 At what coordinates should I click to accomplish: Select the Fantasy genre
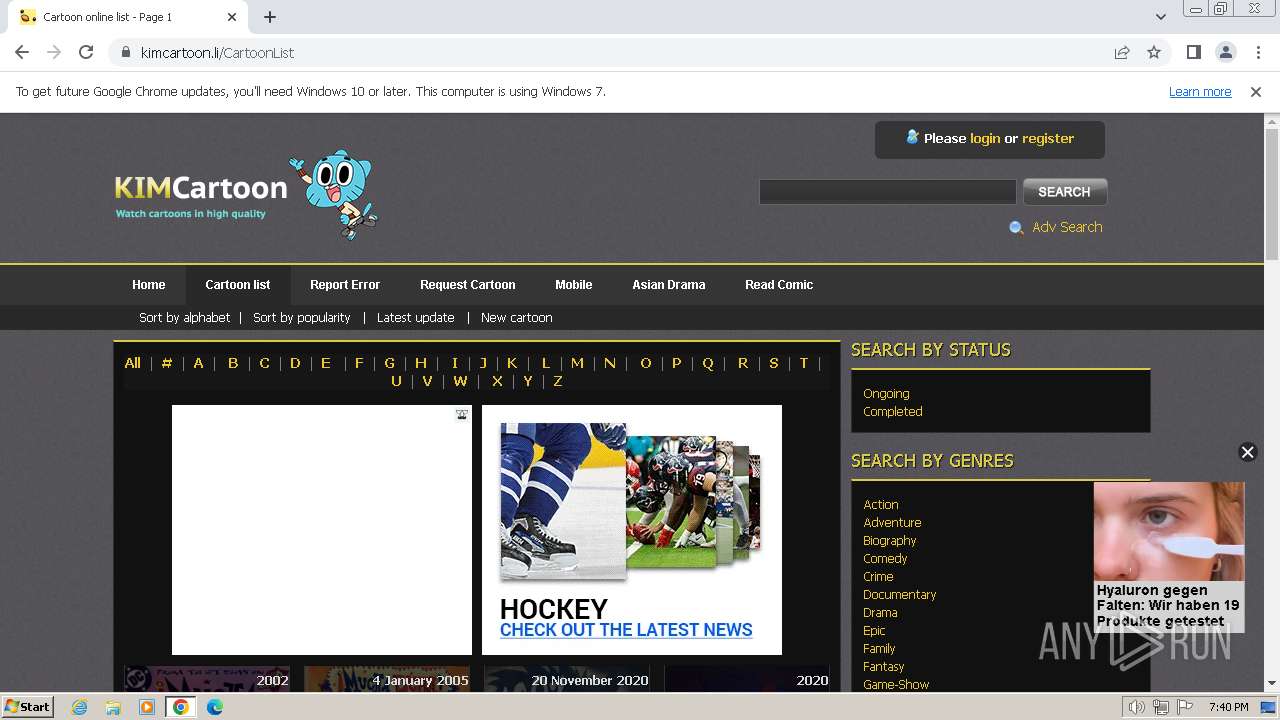[x=884, y=666]
